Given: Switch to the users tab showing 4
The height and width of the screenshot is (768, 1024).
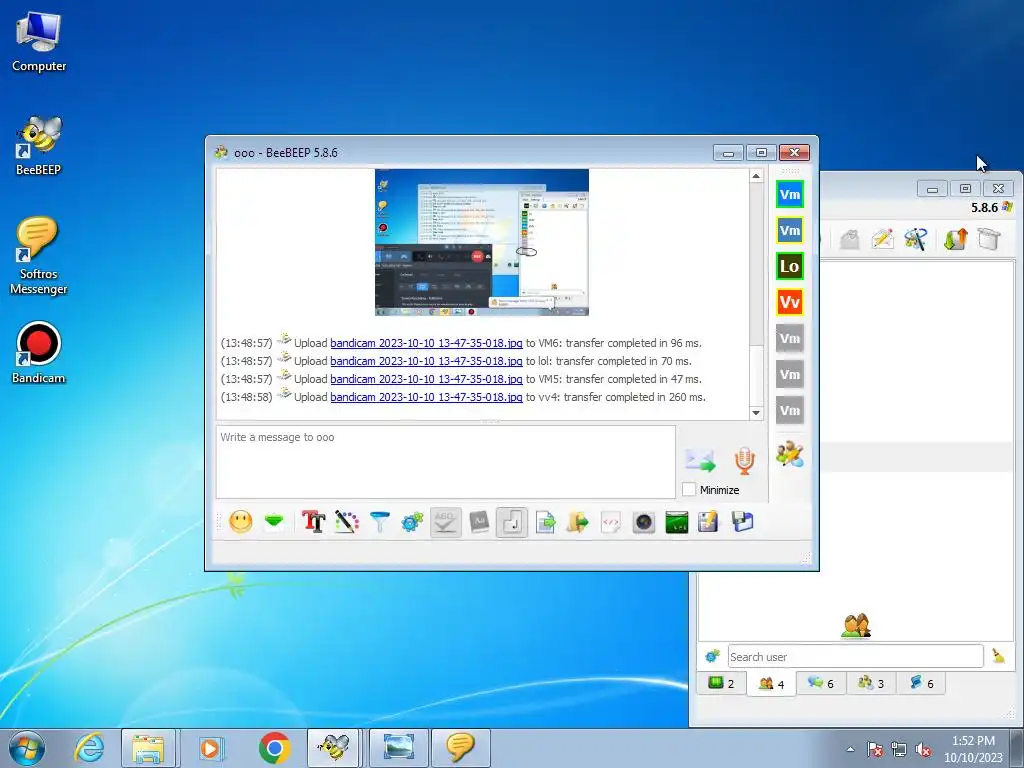Looking at the screenshot, I should point(771,684).
